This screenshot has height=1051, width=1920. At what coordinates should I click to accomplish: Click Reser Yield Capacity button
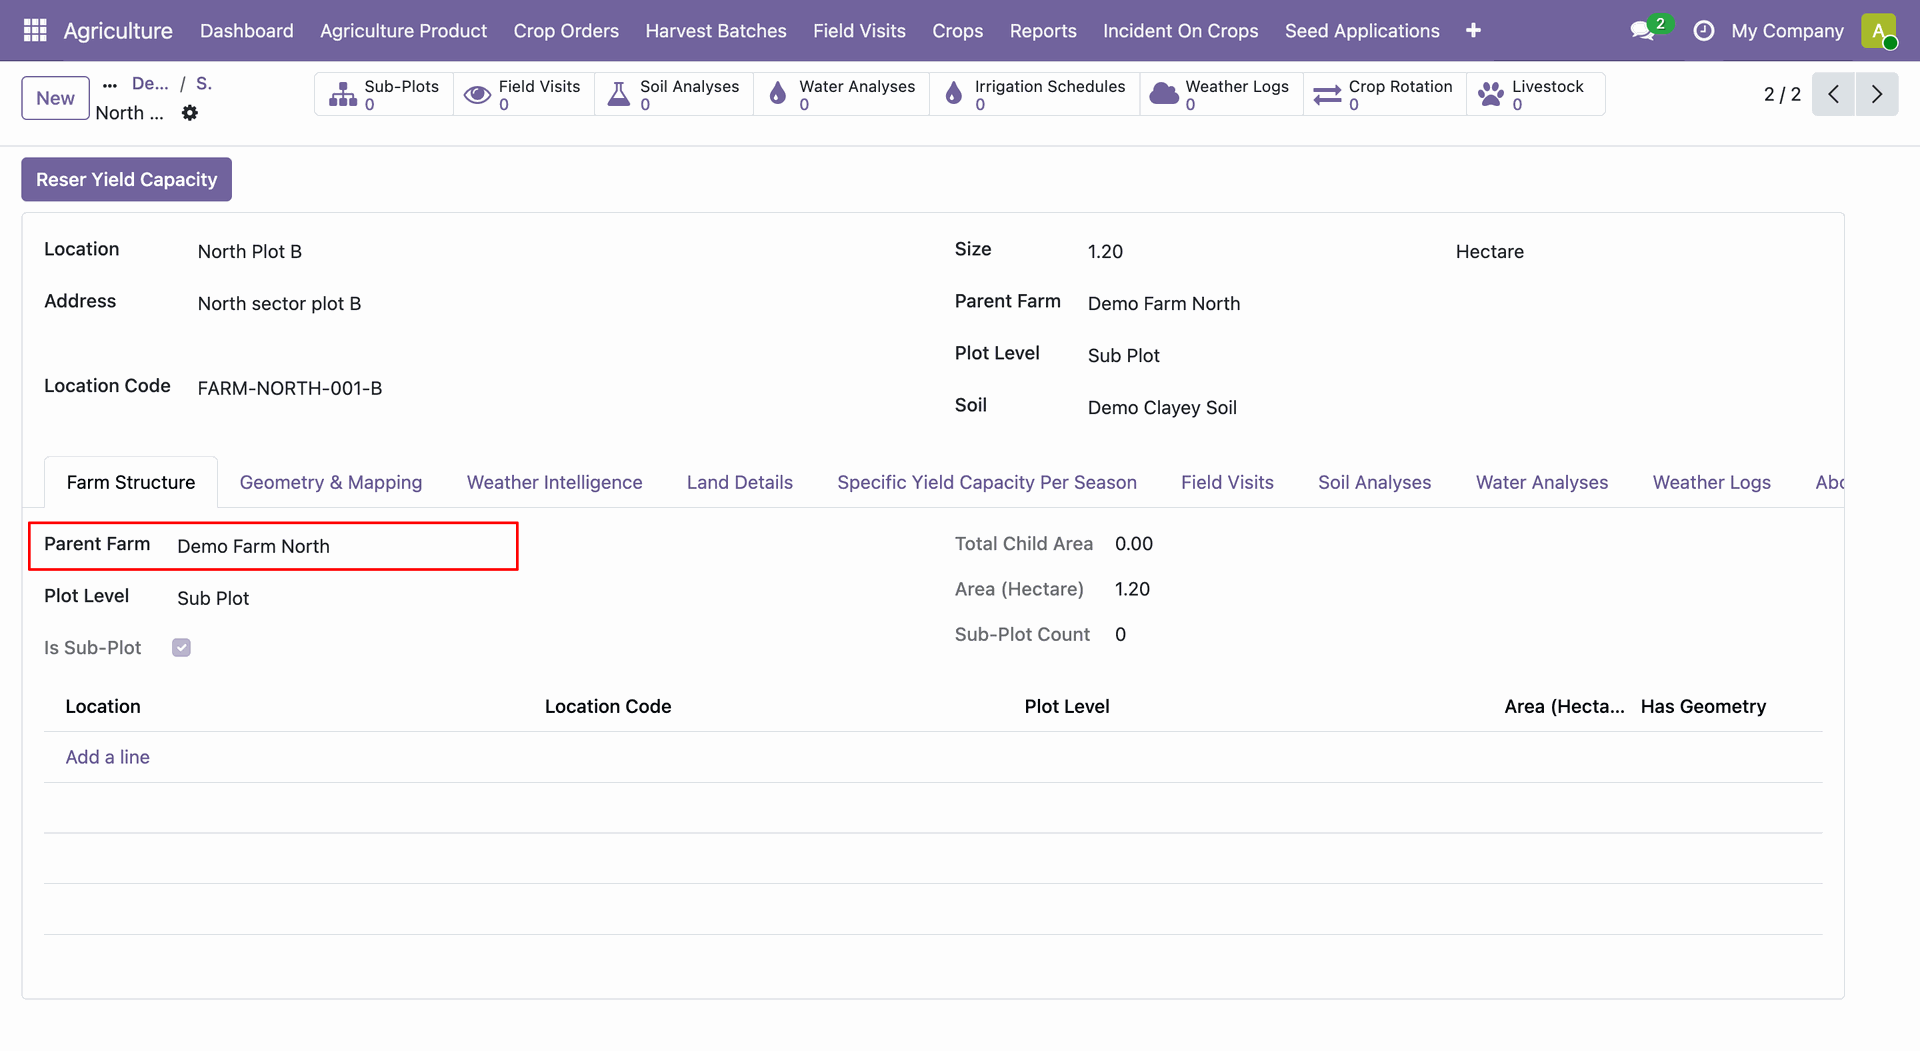126,179
